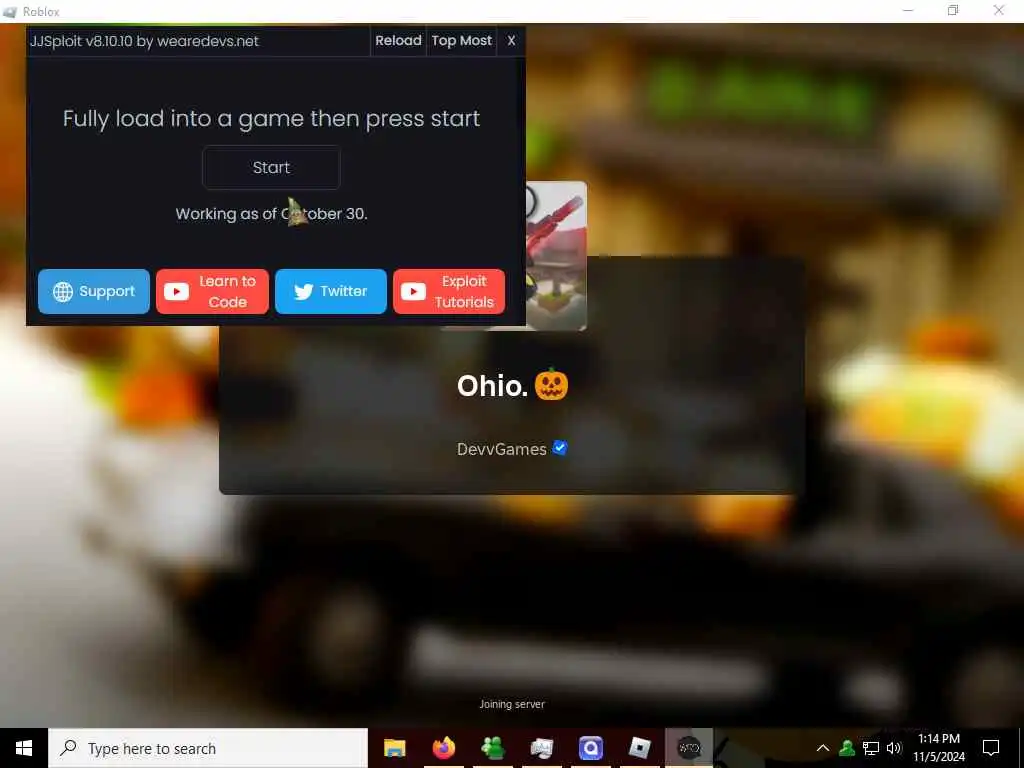Screen dimensions: 1024x768
Task: Open the Exploit Tutorials YouTube link
Action: click(x=449, y=291)
